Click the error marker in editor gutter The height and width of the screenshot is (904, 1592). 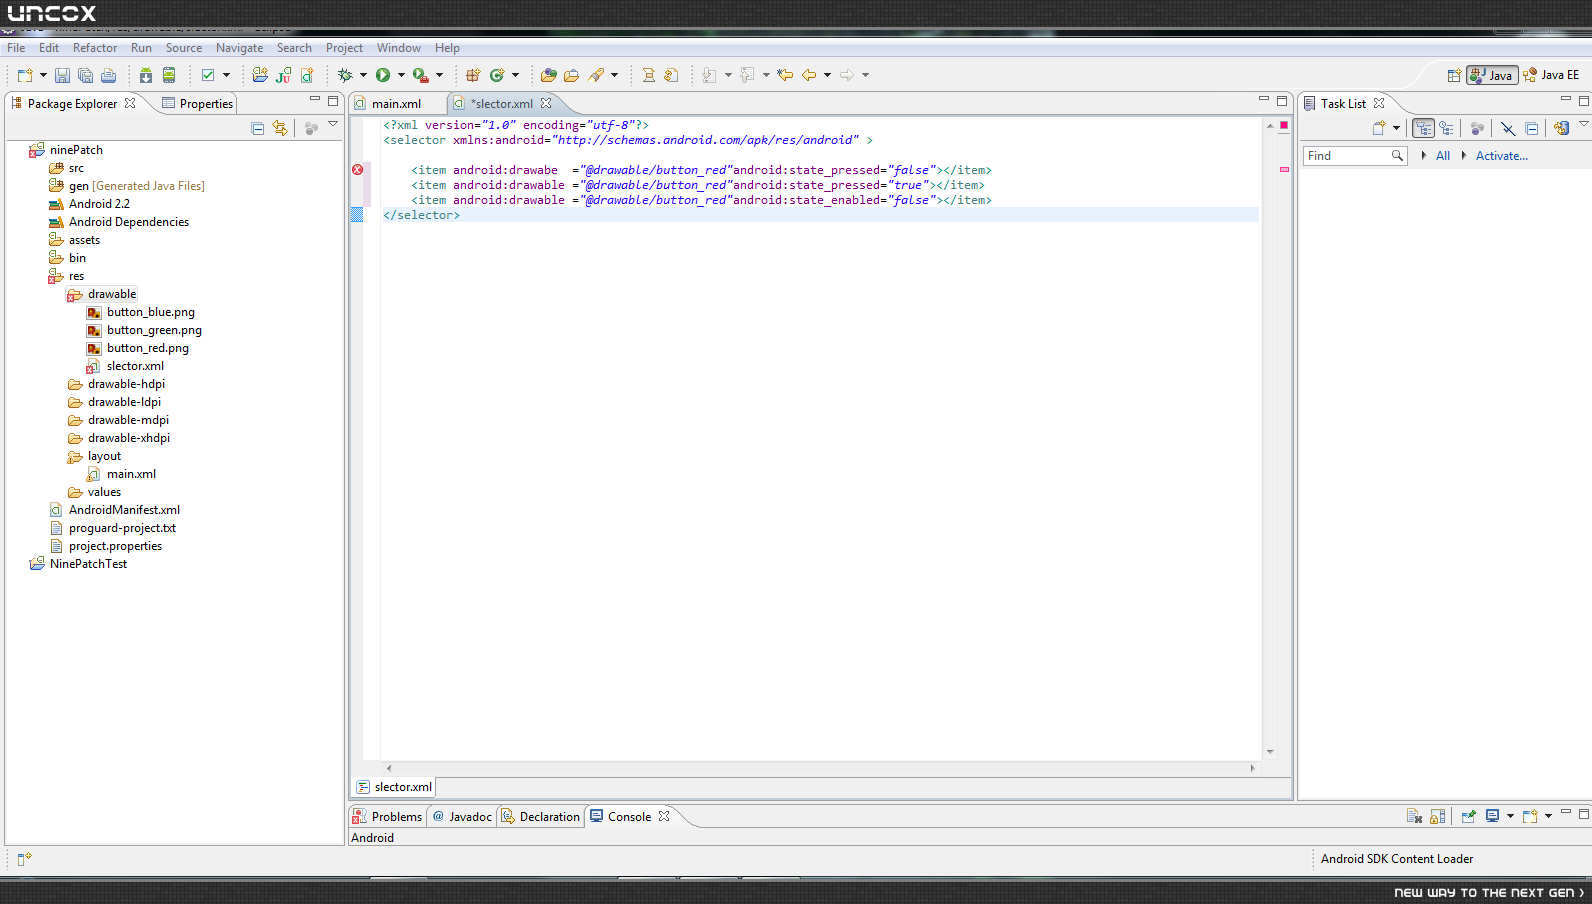[357, 170]
